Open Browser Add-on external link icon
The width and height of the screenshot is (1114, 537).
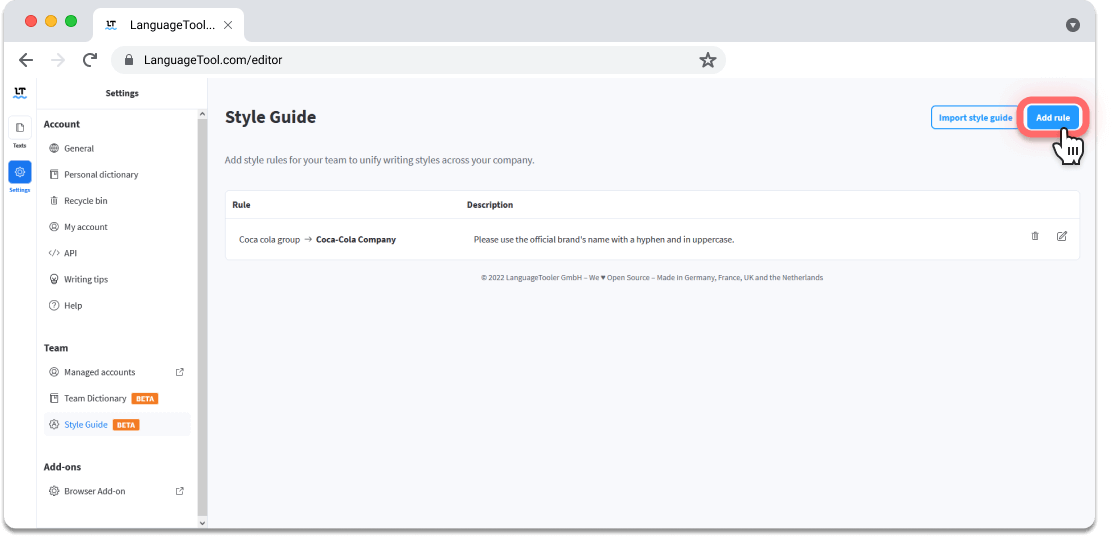pos(180,492)
